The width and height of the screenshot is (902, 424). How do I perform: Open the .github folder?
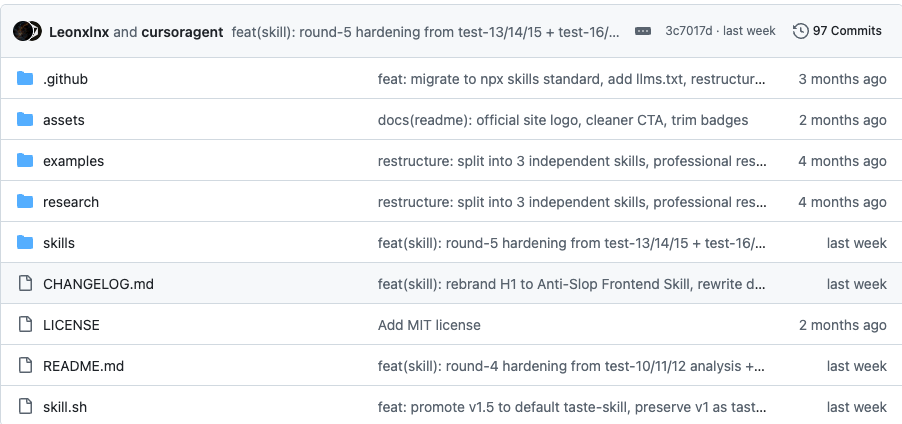[66, 79]
